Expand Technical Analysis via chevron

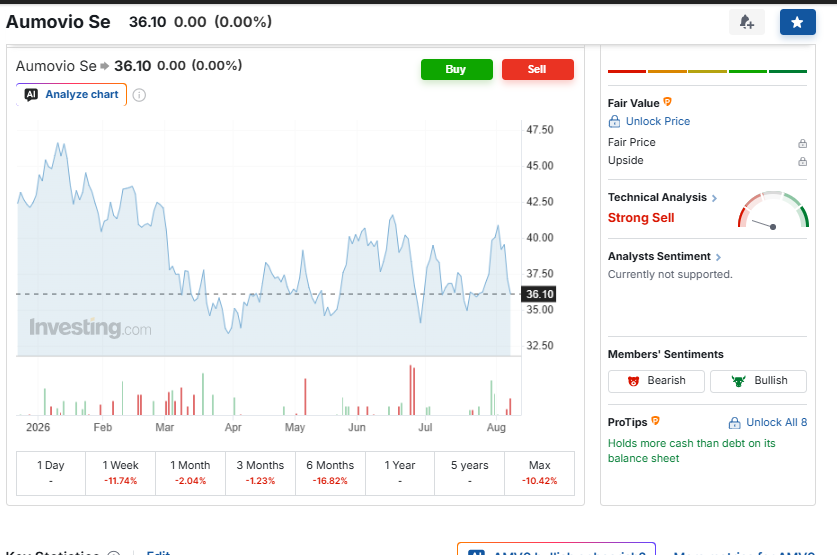[x=714, y=199]
